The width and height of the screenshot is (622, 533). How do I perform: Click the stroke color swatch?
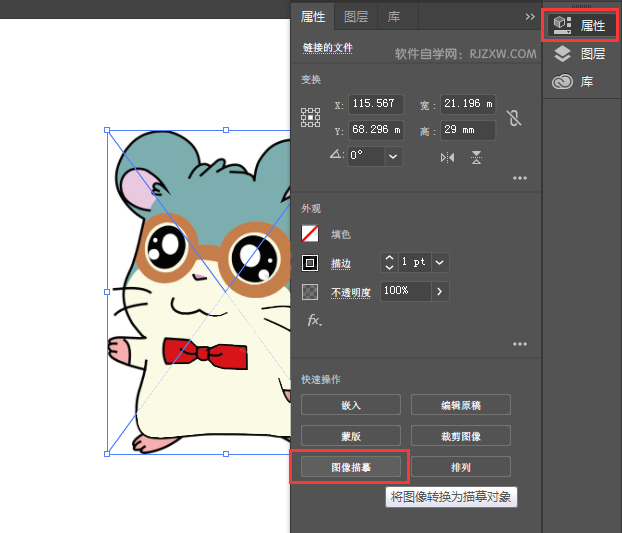coord(310,263)
